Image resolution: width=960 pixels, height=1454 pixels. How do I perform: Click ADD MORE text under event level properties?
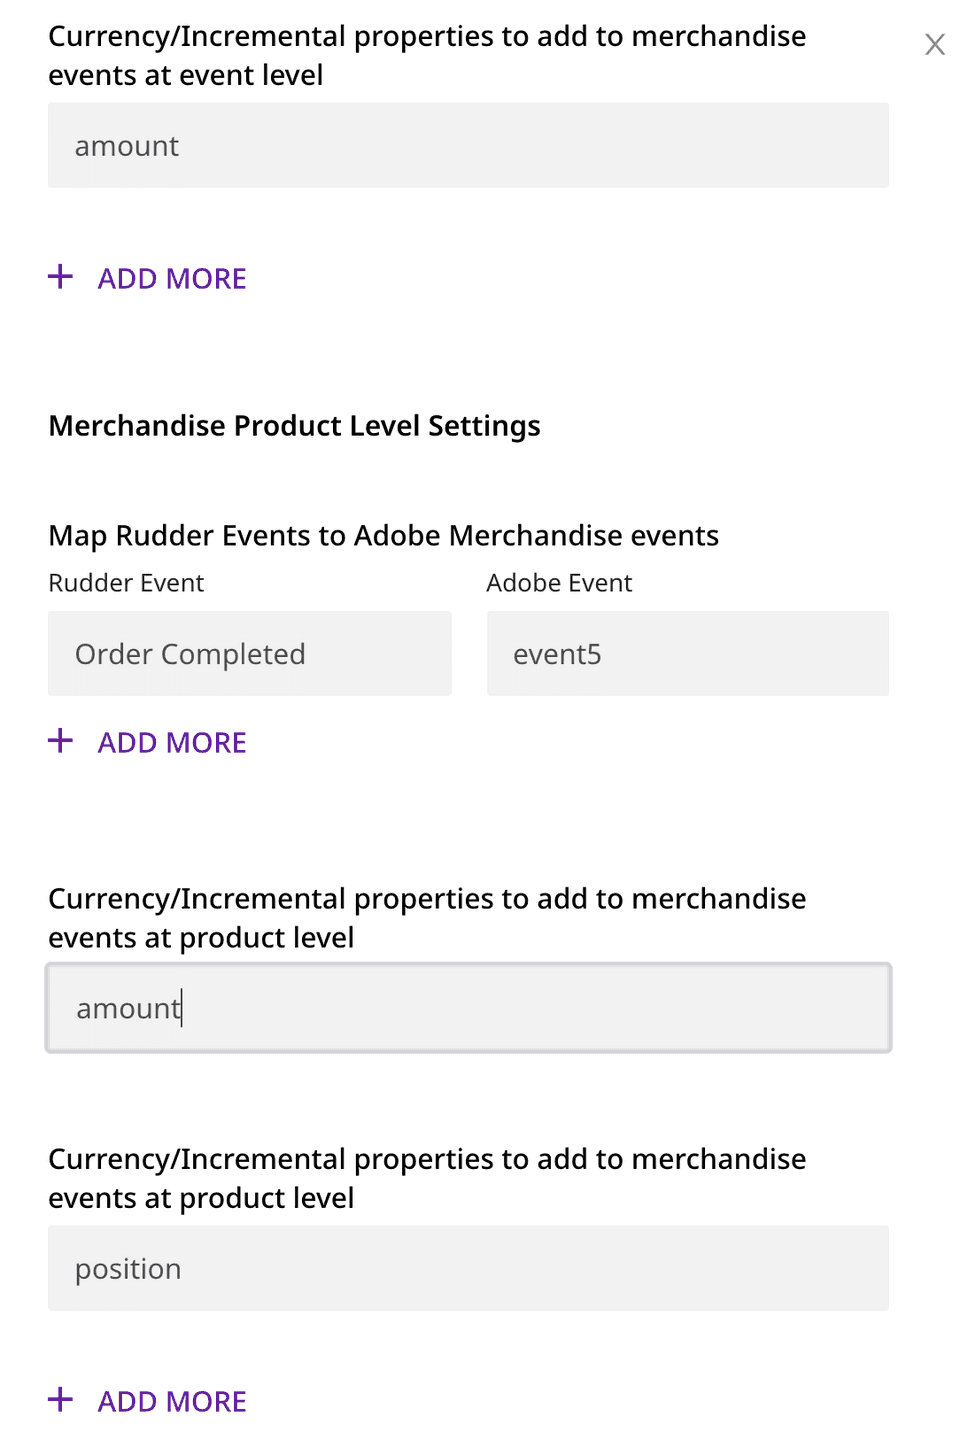[172, 279]
